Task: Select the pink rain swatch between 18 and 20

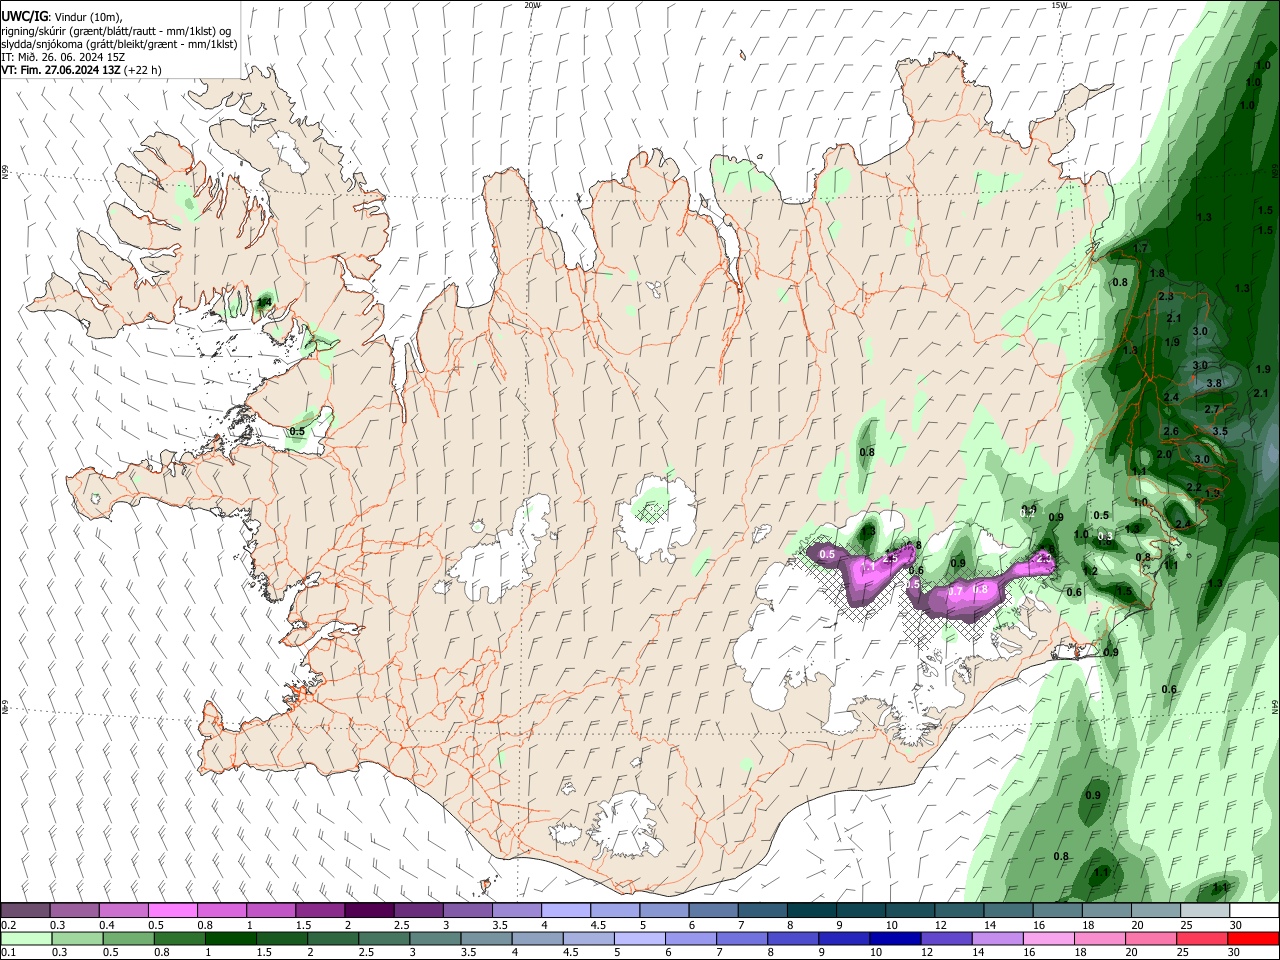Action: (1098, 939)
